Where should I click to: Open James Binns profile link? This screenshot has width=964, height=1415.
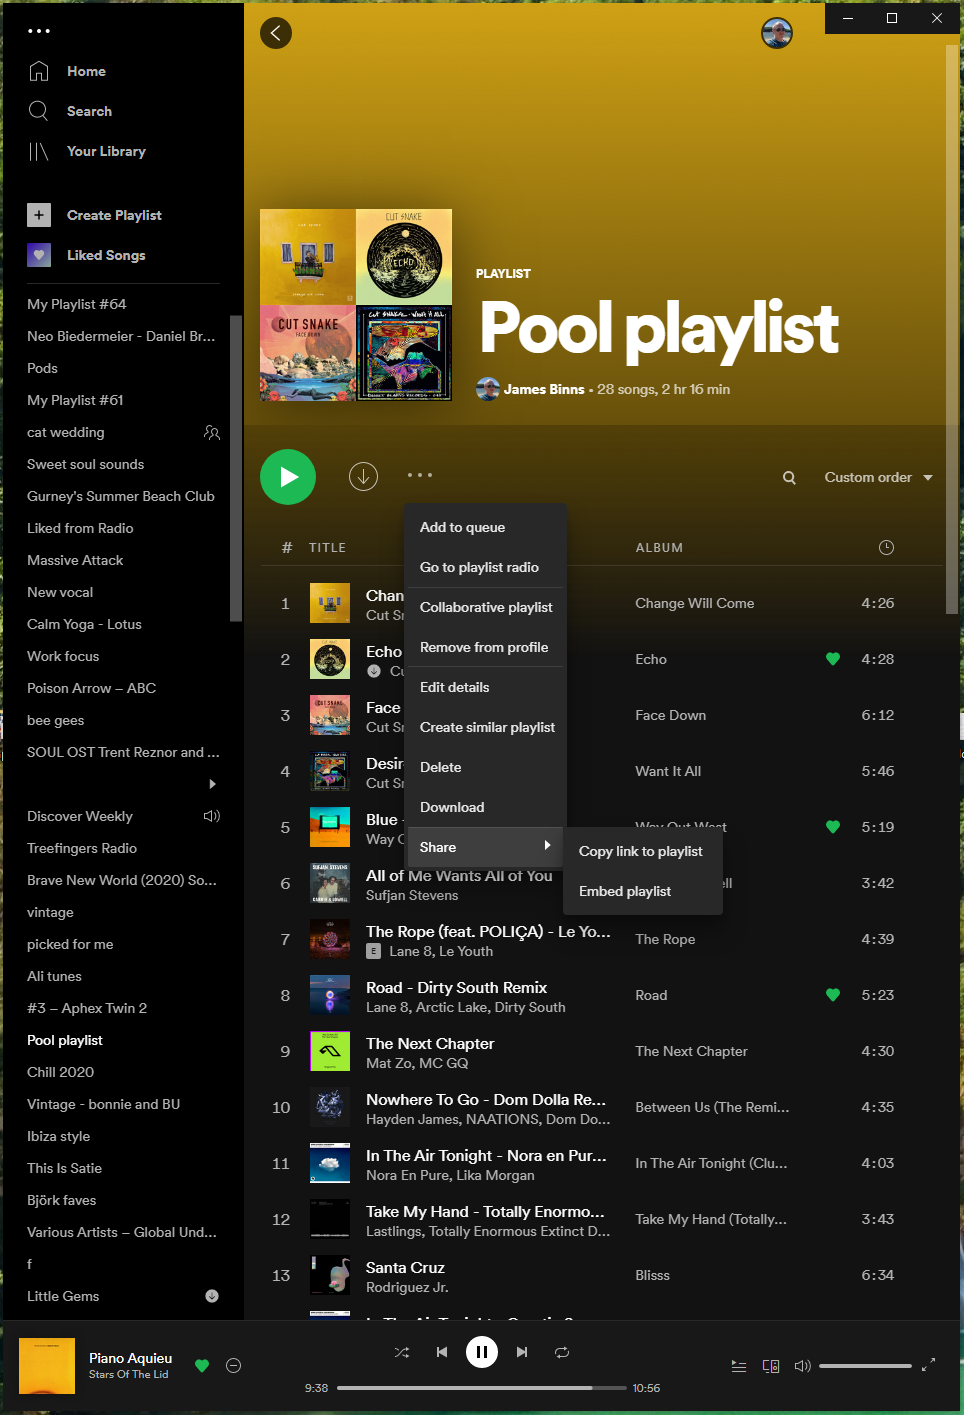[544, 389]
